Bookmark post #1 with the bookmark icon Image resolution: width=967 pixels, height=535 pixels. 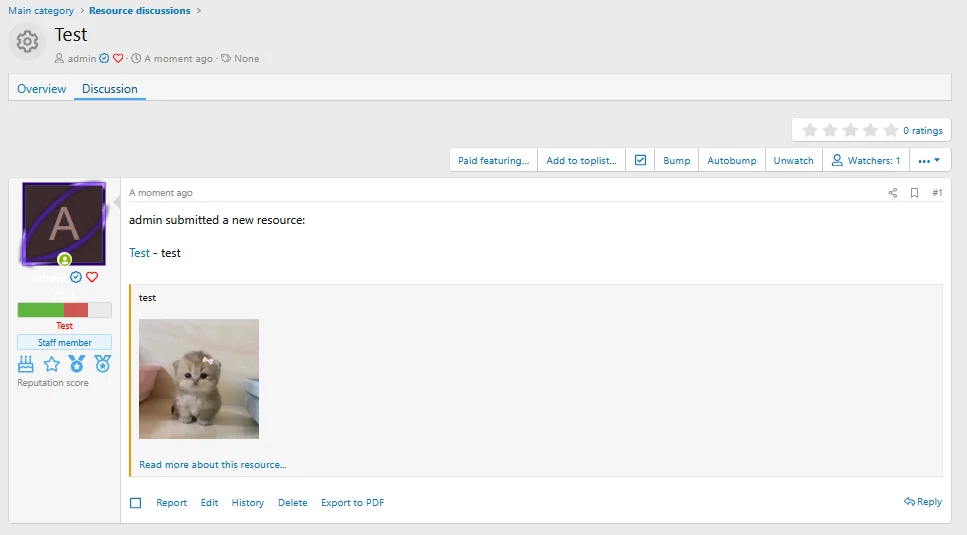pyautogui.click(x=914, y=193)
